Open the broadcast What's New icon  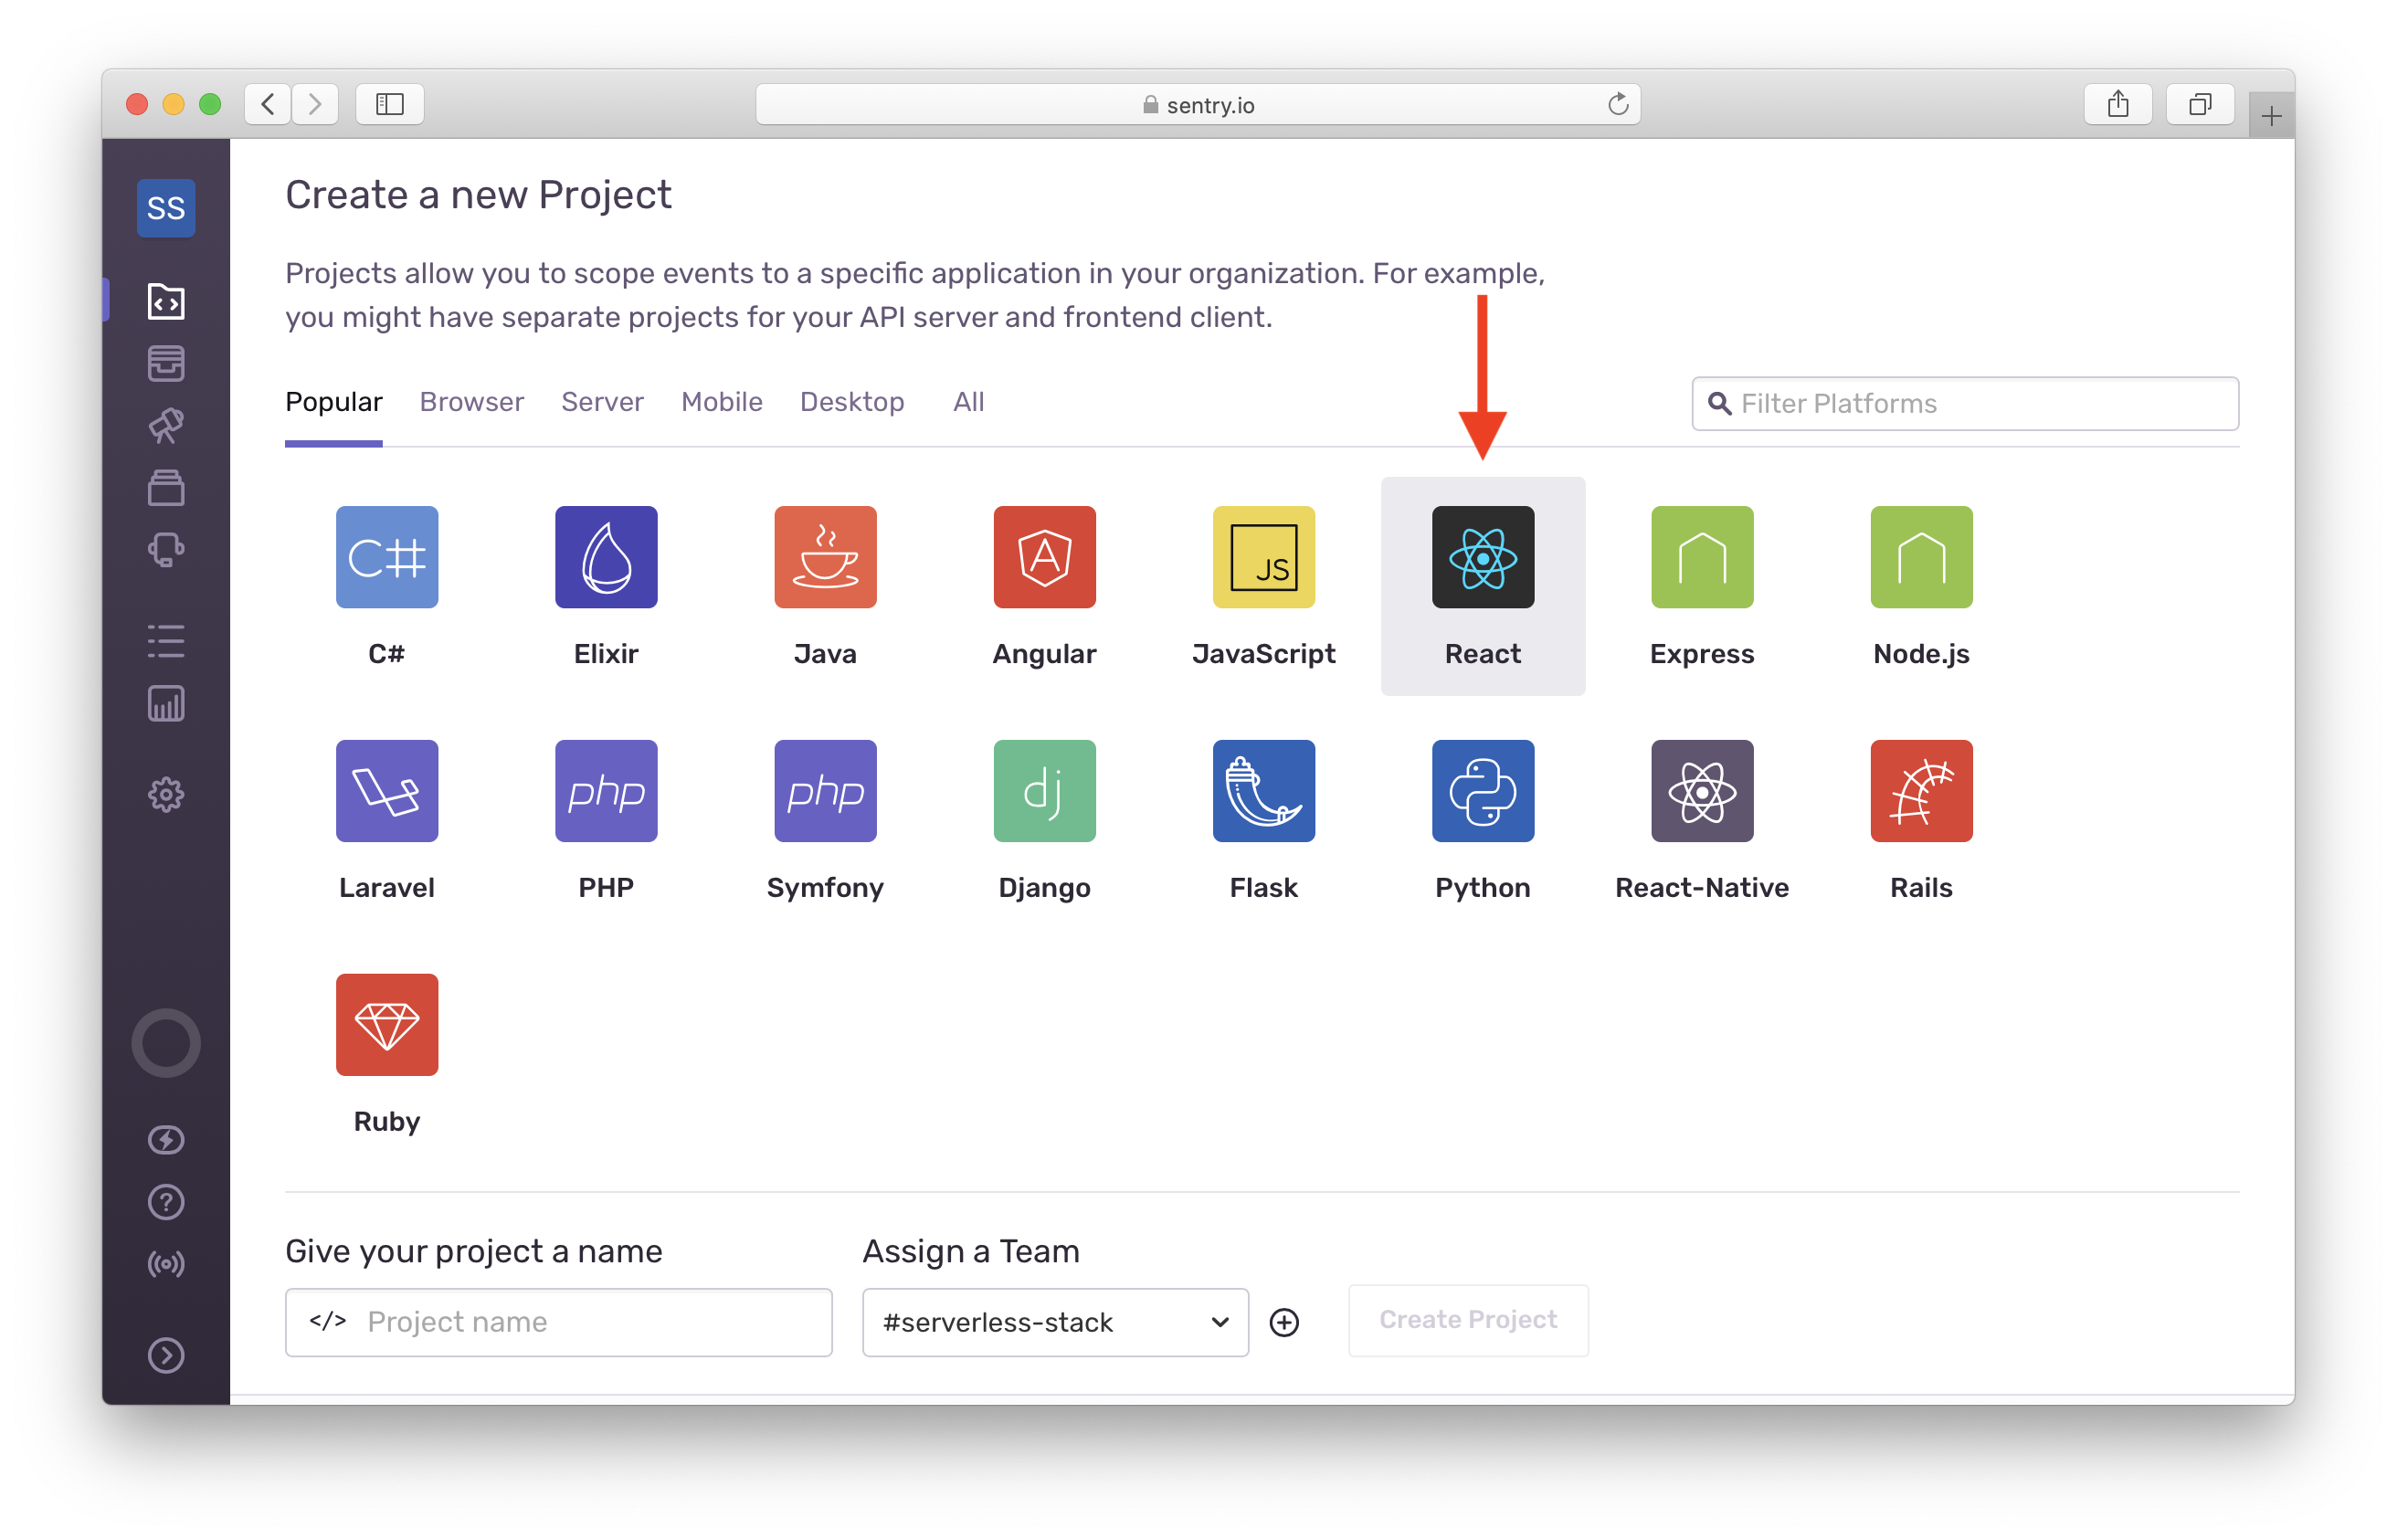pyautogui.click(x=166, y=1264)
